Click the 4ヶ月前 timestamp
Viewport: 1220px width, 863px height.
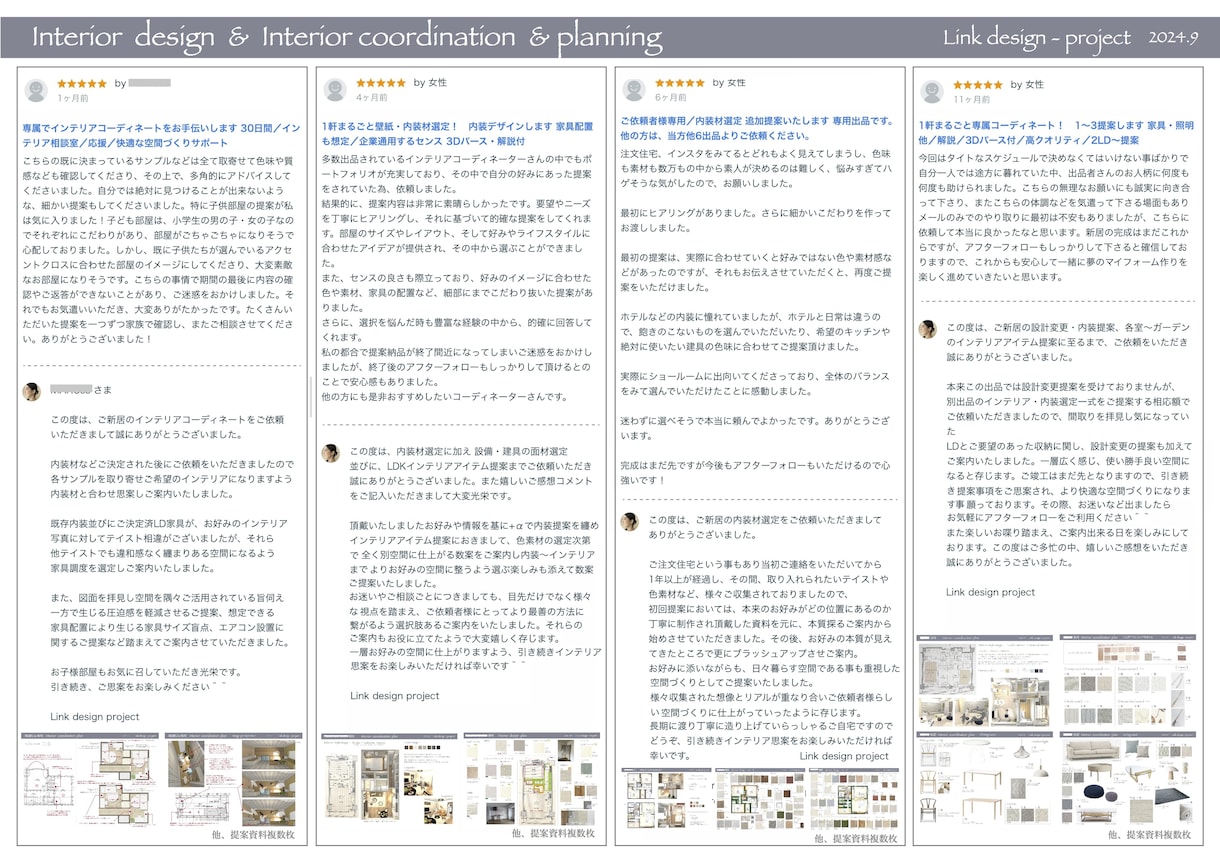(371, 99)
